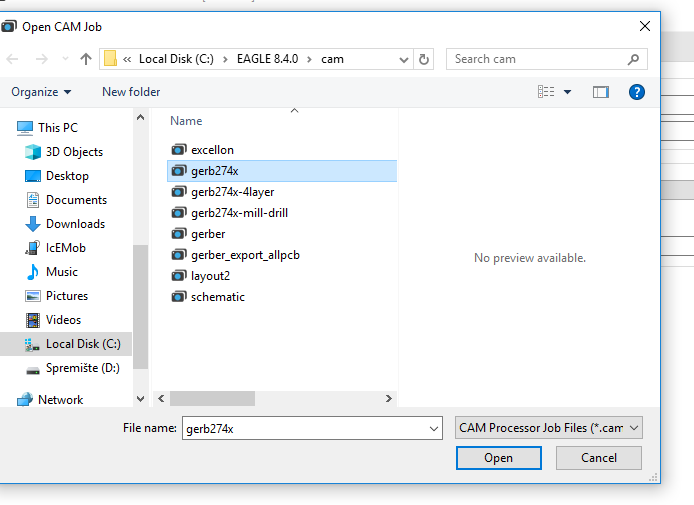
Task: Toggle the preview pane
Action: coord(601,92)
